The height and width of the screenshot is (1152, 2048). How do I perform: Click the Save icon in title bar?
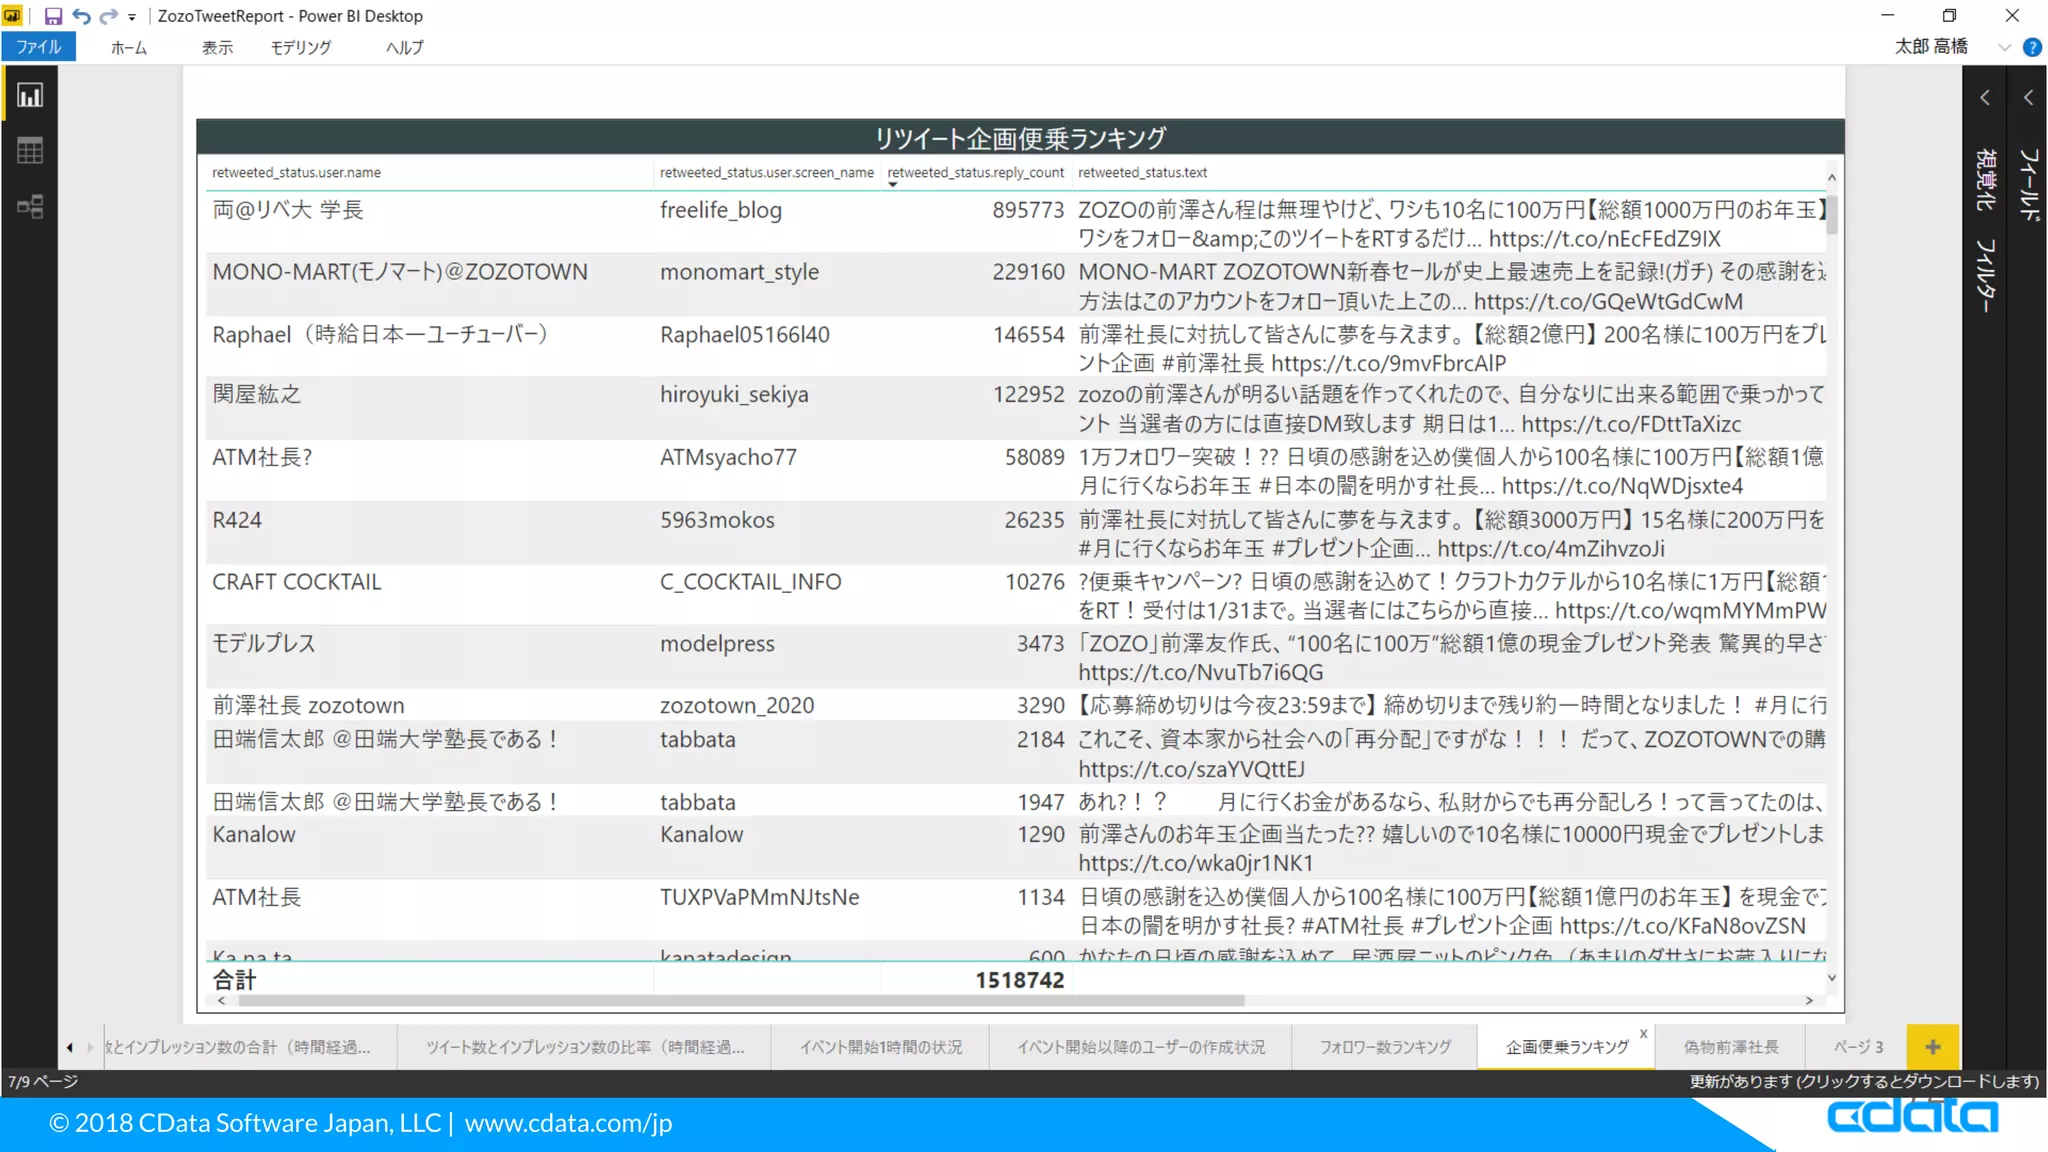[54, 16]
